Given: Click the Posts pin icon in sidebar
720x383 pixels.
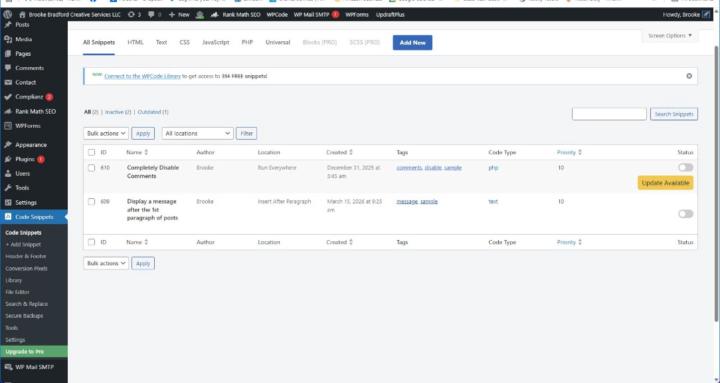Looking at the screenshot, I should [8, 25].
